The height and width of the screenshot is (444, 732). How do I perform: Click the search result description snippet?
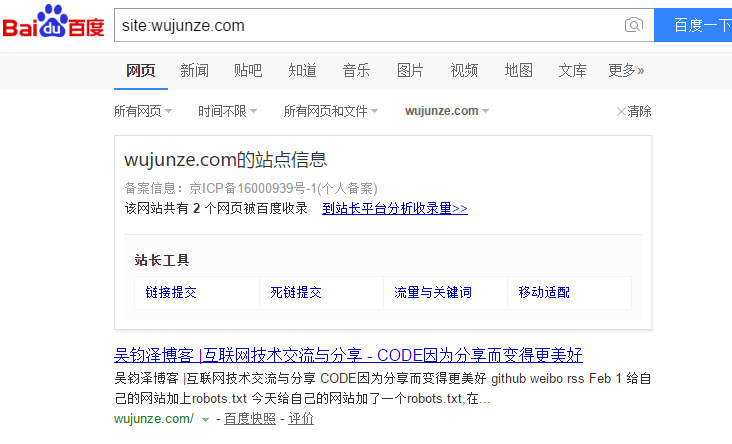(383, 388)
